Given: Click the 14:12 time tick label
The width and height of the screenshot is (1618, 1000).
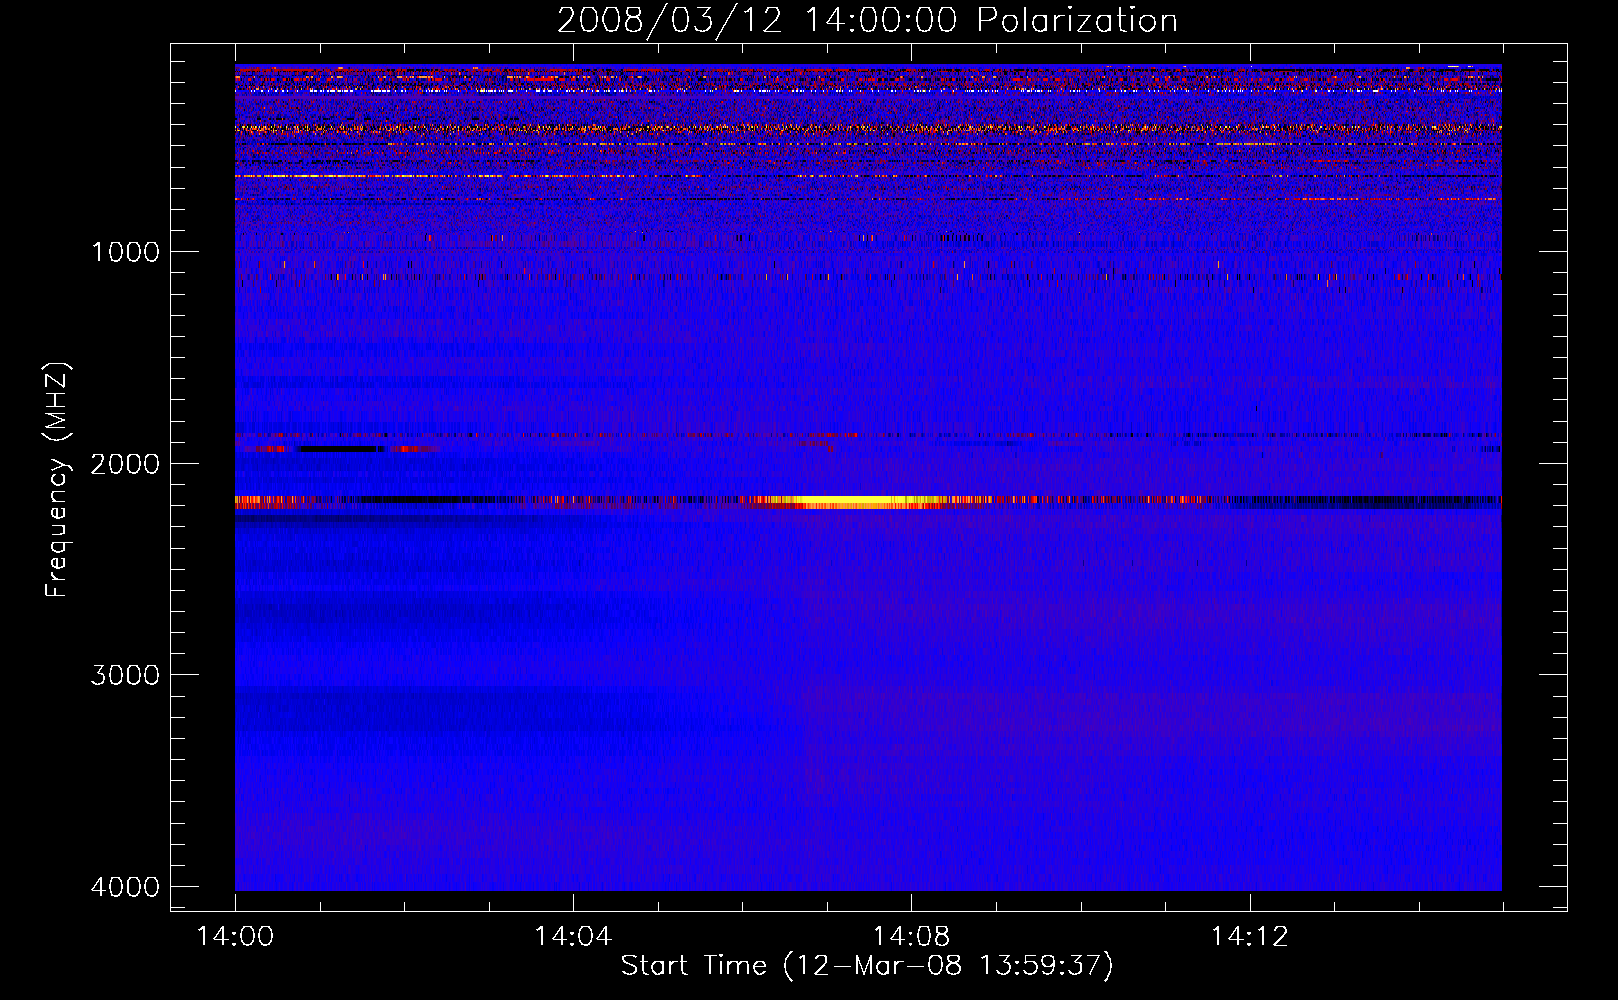Looking at the screenshot, I should (x=1249, y=937).
